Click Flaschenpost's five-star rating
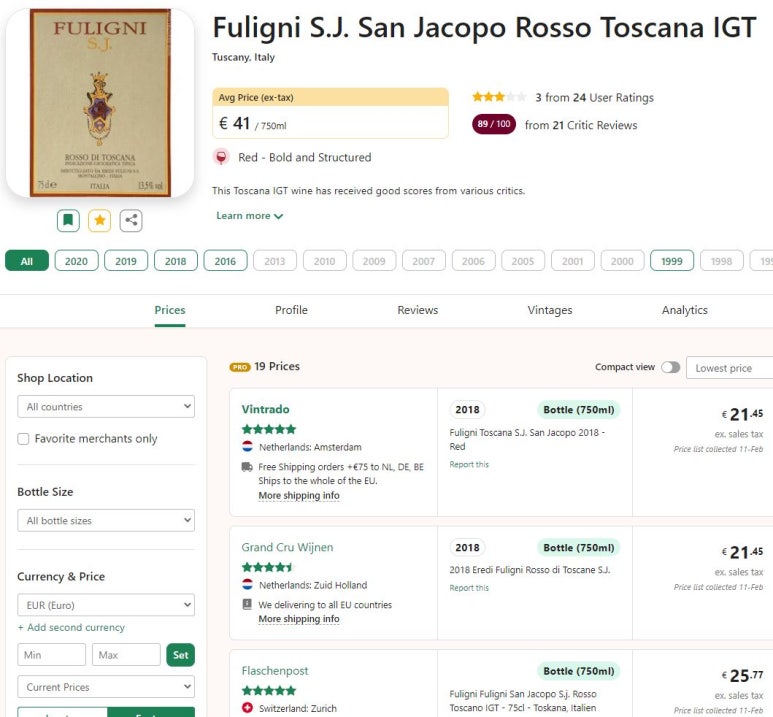The width and height of the screenshot is (773, 717). (269, 690)
